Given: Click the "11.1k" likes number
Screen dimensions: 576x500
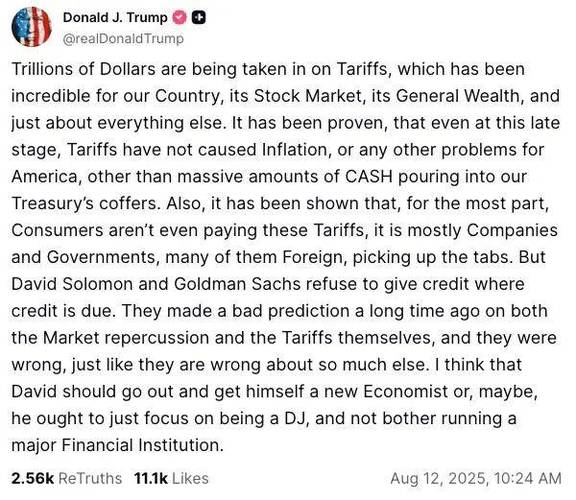Looking at the screenshot, I should point(151,478).
